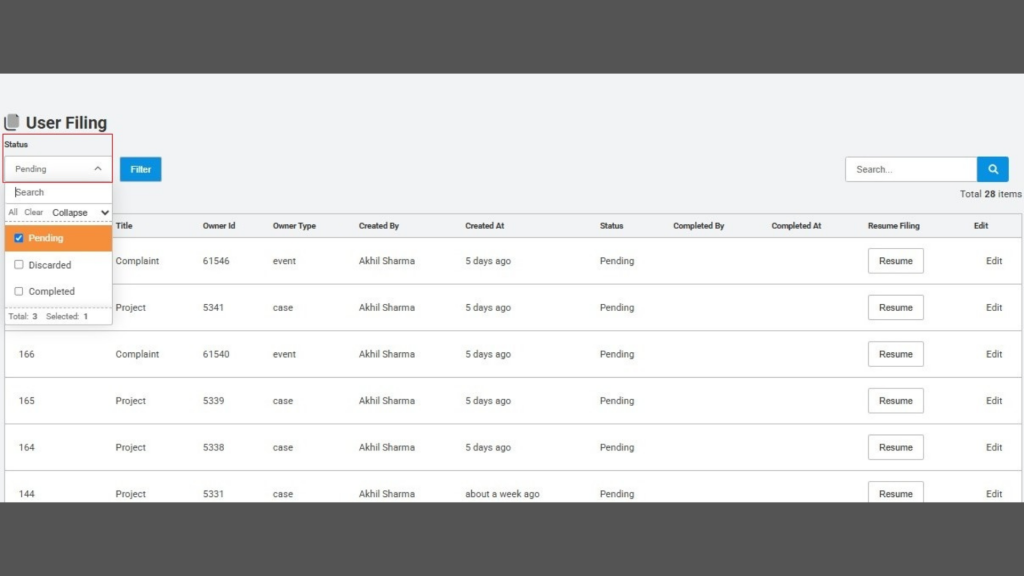Sort by the Owner Id column header
This screenshot has height=576, width=1024.
[x=219, y=226]
